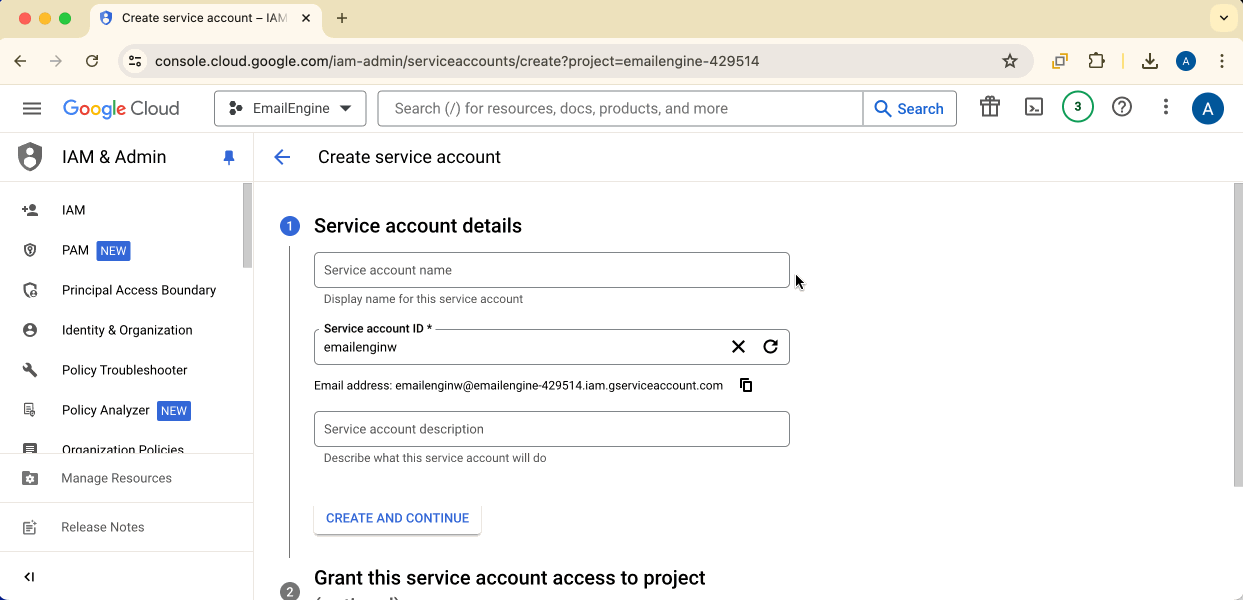Image resolution: width=1243 pixels, height=600 pixels.
Task: Open the browser tab search chevron
Action: (x=1223, y=17)
